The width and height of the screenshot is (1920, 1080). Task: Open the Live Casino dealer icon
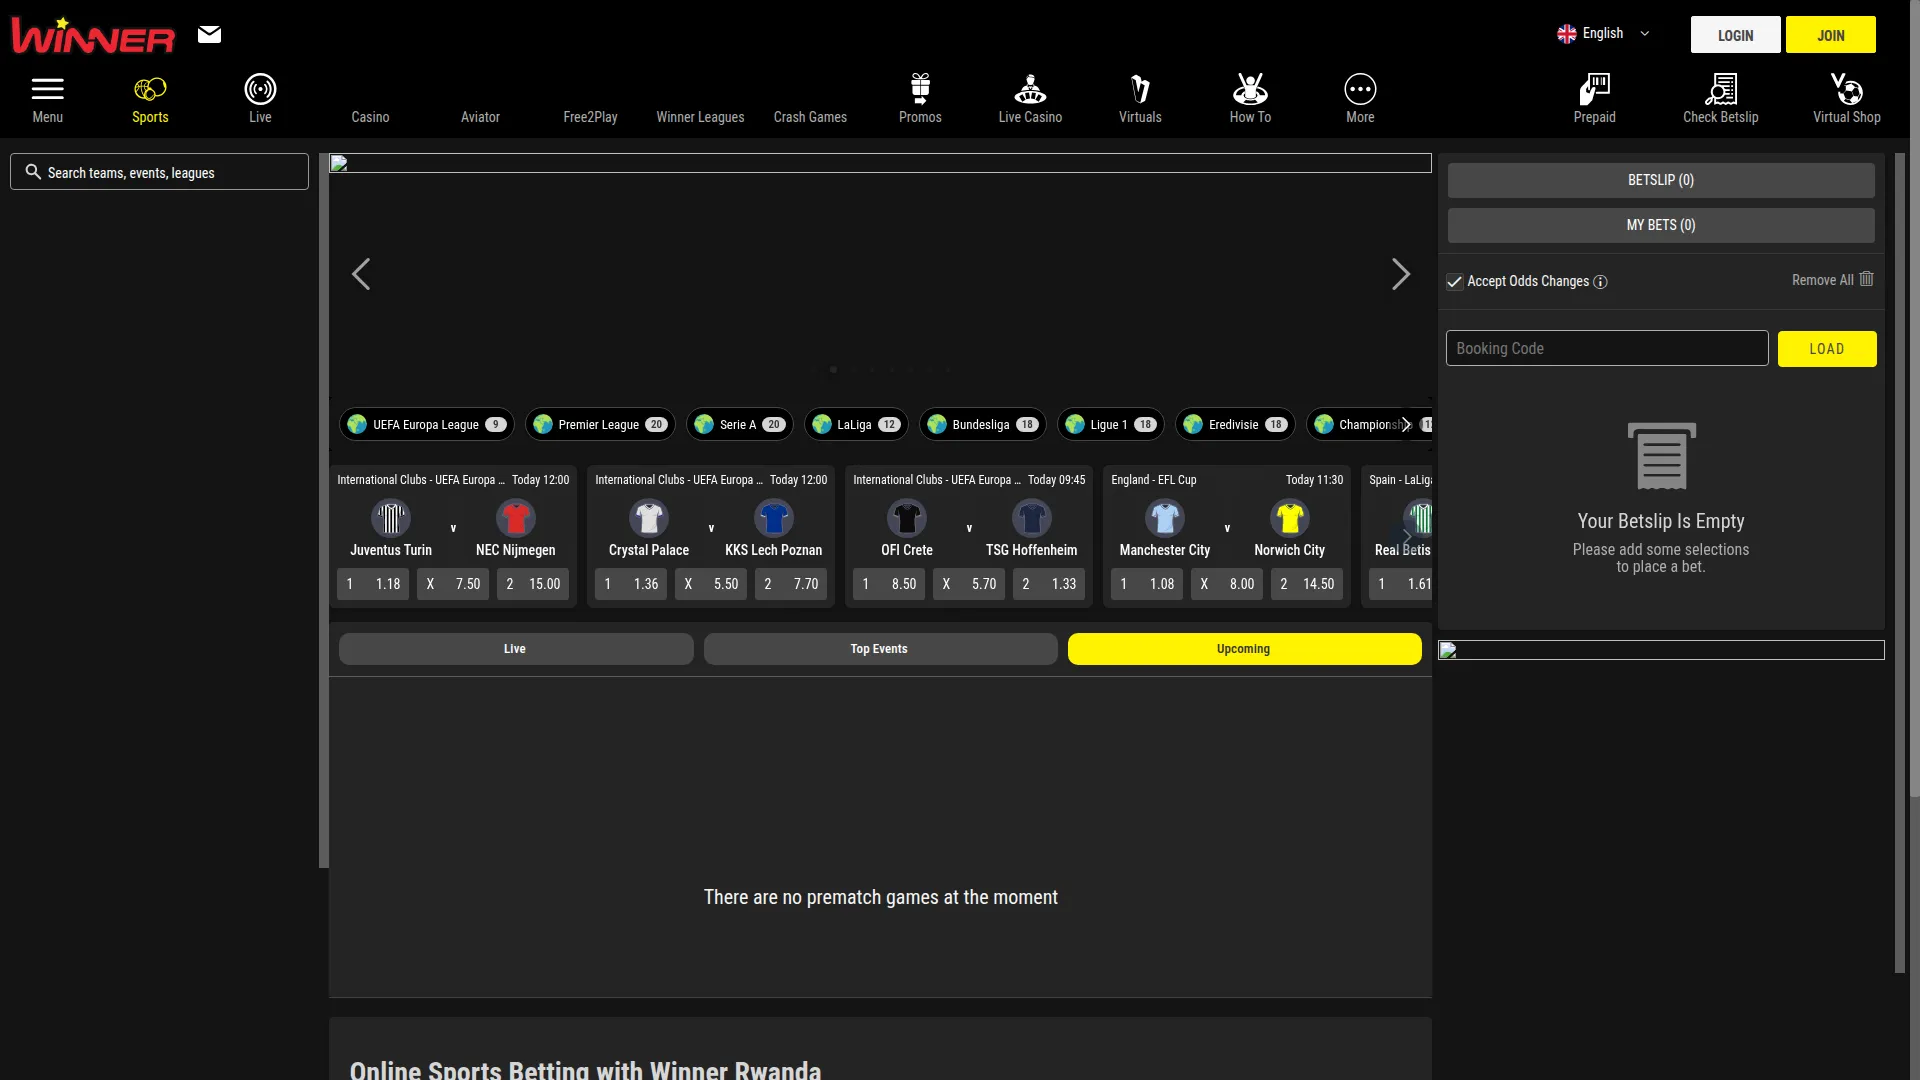(1030, 89)
